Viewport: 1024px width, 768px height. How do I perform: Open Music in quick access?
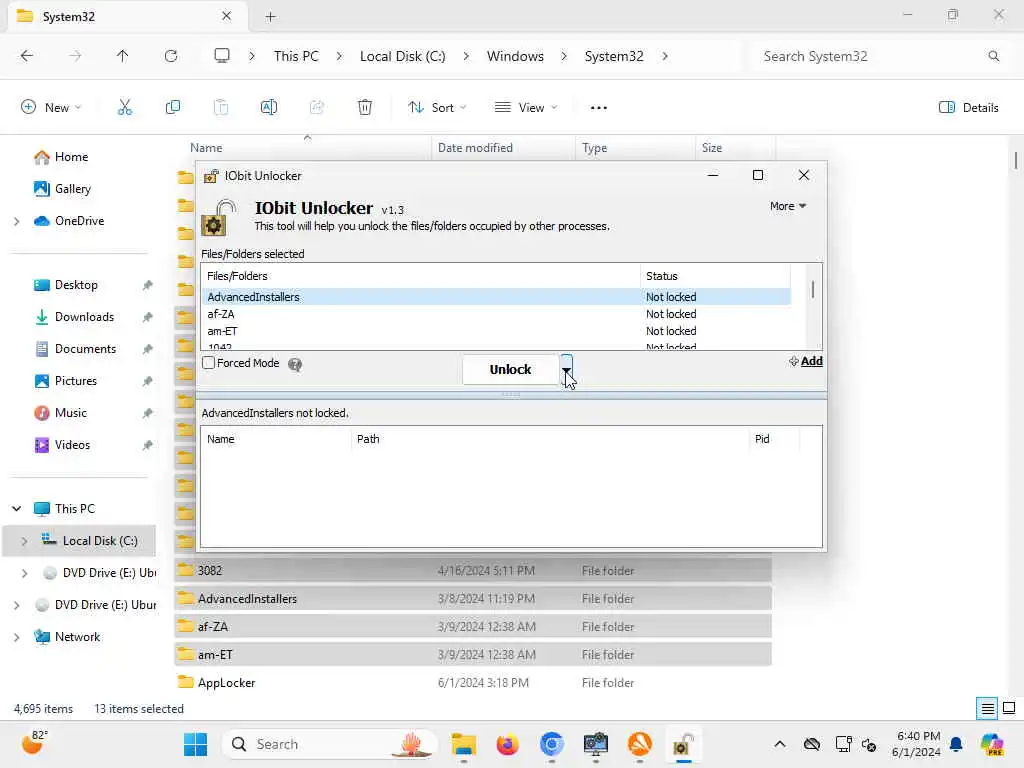(71, 413)
